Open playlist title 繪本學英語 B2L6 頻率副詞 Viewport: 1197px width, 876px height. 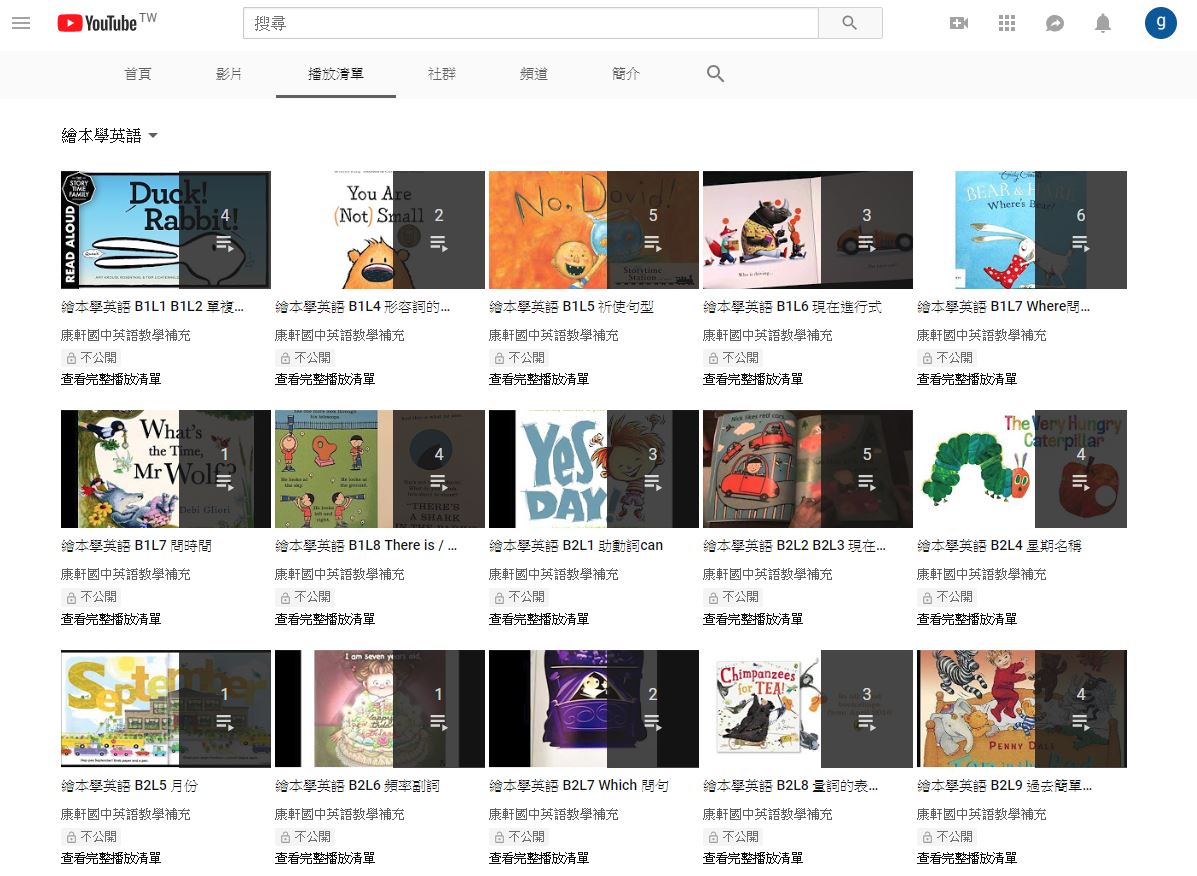[357, 785]
